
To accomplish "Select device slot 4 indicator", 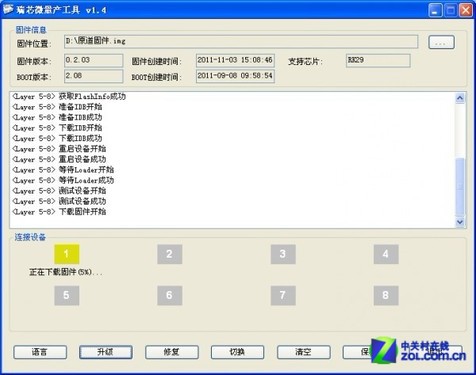I will coord(386,254).
